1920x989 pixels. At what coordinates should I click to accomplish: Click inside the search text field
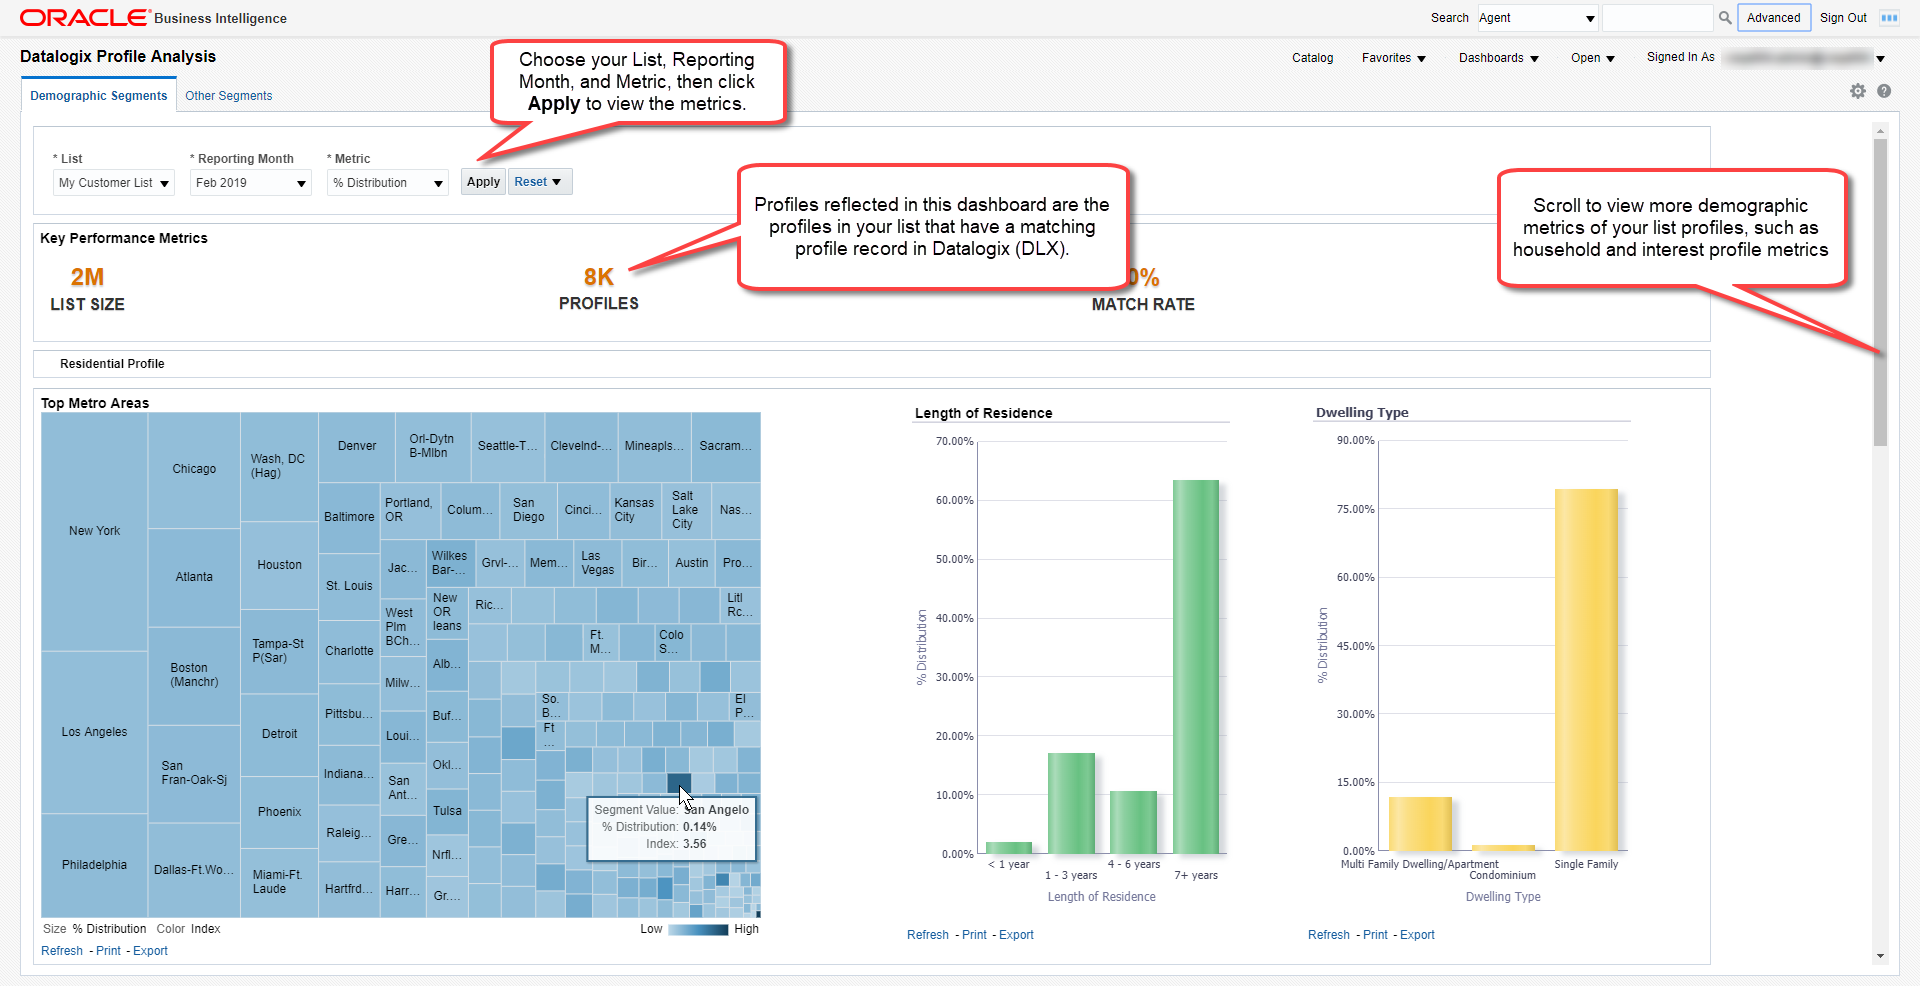pyautogui.click(x=1657, y=18)
